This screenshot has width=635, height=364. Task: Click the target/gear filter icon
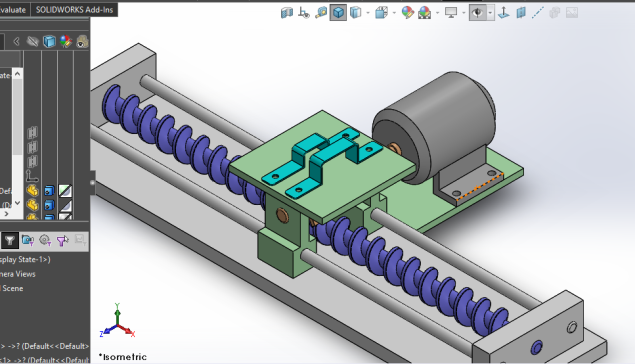point(45,241)
